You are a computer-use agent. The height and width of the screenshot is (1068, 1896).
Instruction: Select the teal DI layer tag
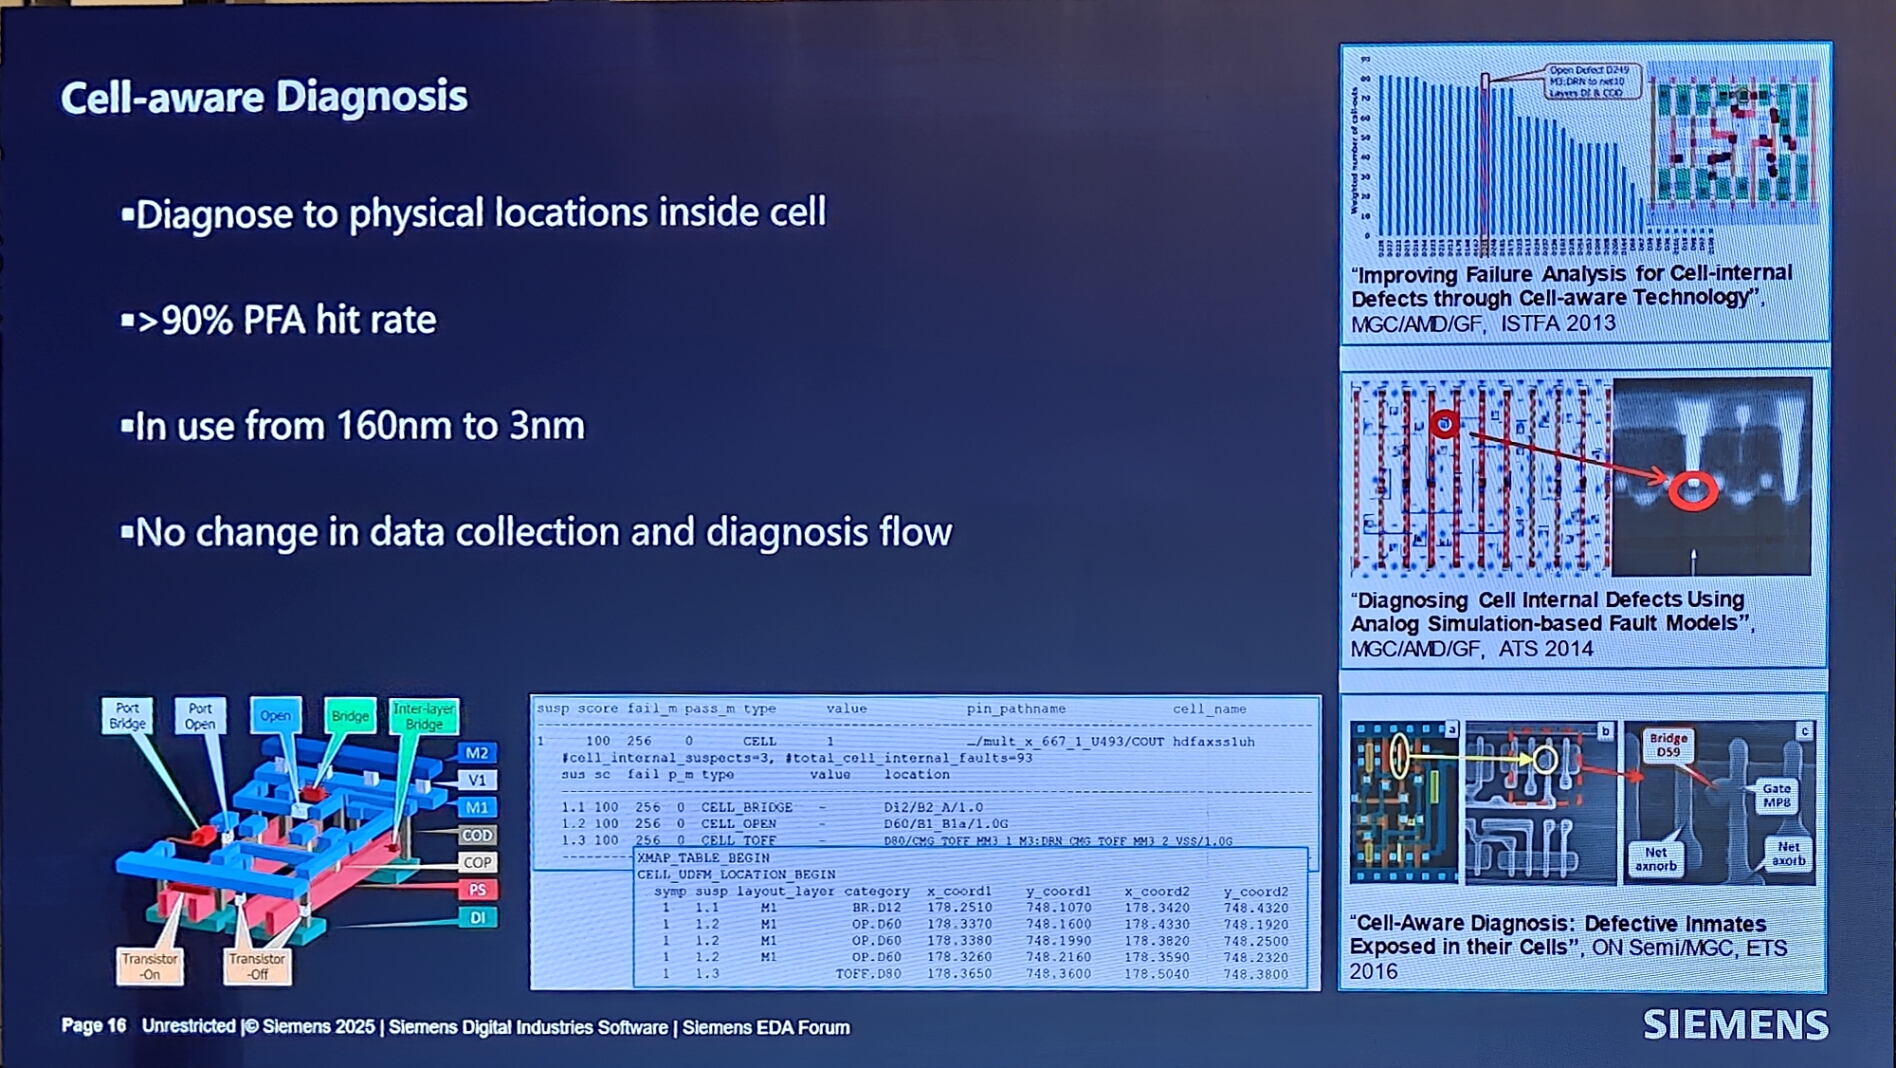(x=477, y=917)
